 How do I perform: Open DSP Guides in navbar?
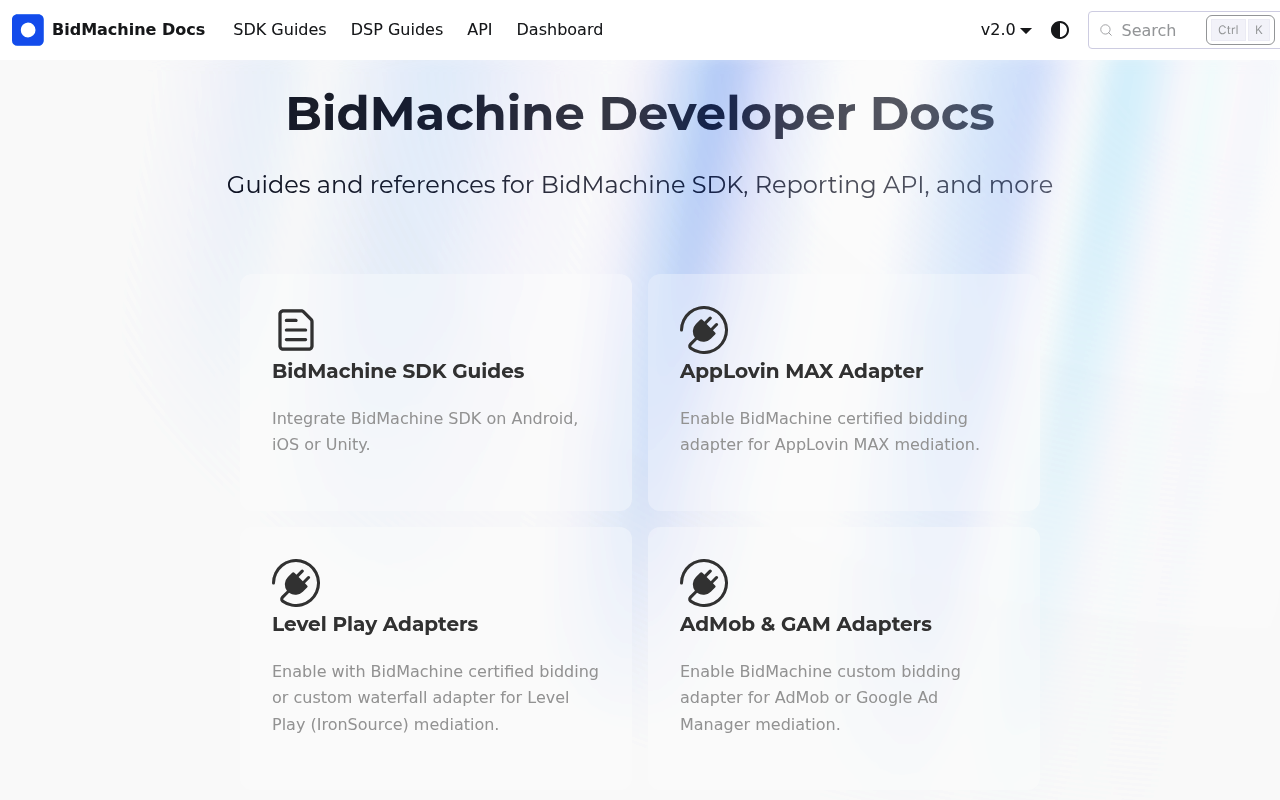(x=397, y=30)
